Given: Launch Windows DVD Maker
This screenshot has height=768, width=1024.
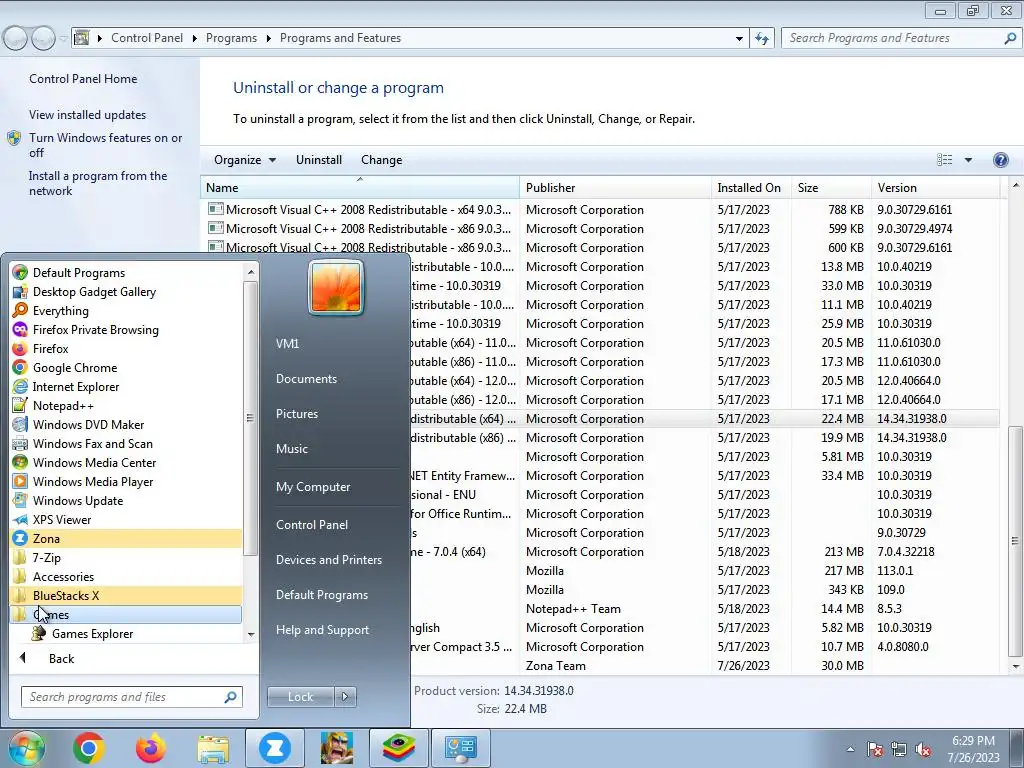Looking at the screenshot, I should pos(88,424).
